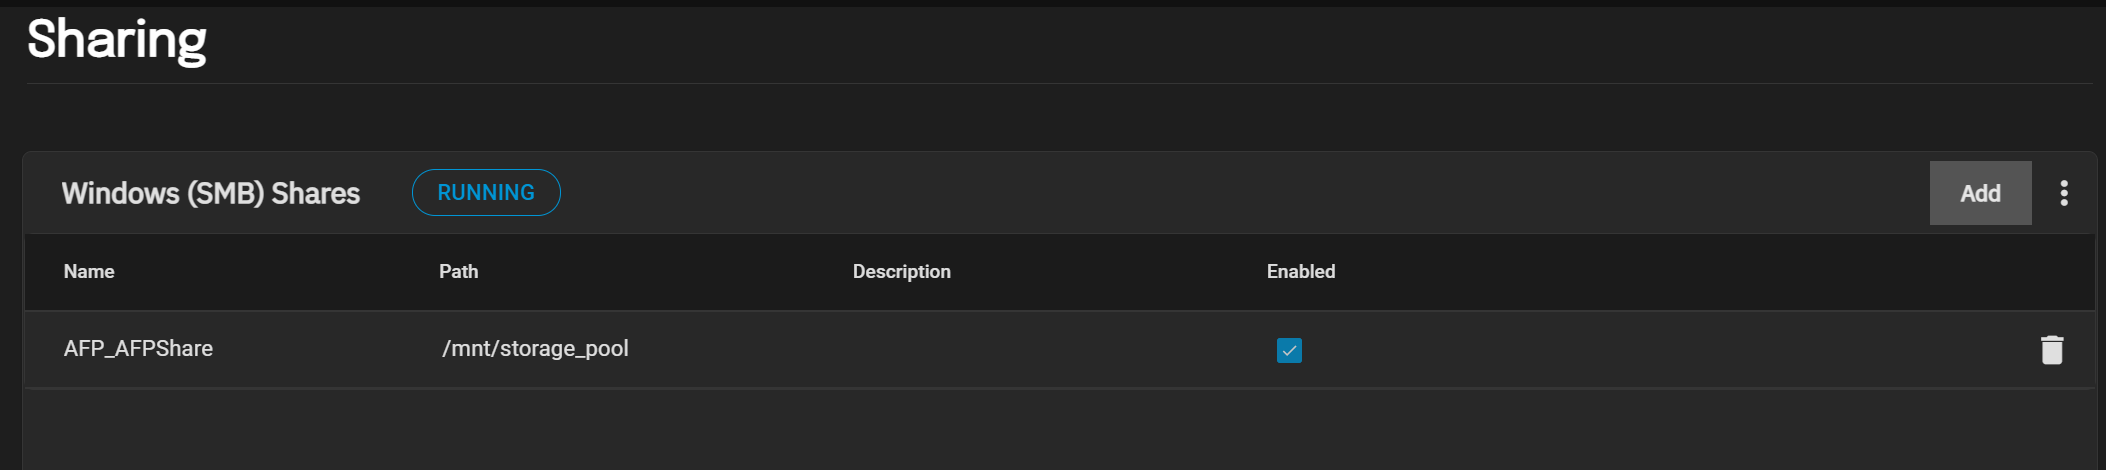Sort shares by the Path column header
Viewport: 2106px width, 470px height.
pos(458,272)
